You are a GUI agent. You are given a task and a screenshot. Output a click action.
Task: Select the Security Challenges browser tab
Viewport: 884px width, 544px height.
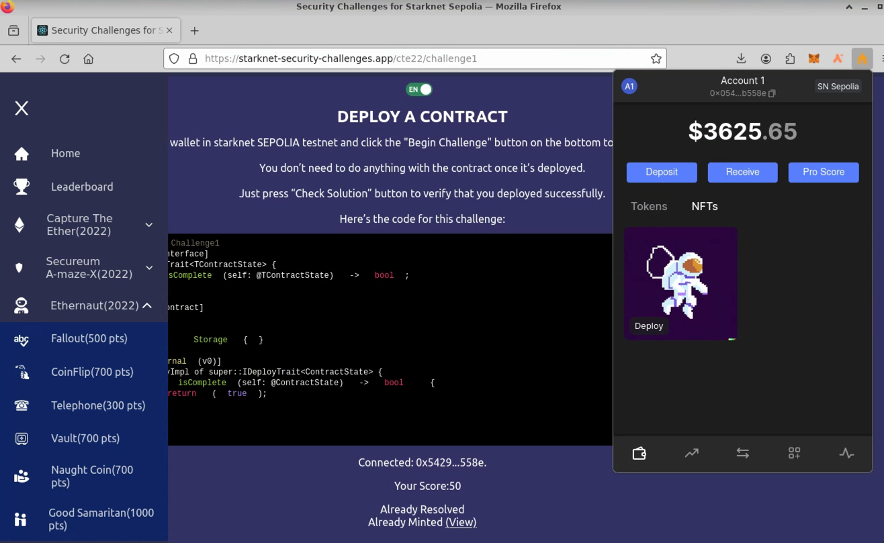(106, 30)
